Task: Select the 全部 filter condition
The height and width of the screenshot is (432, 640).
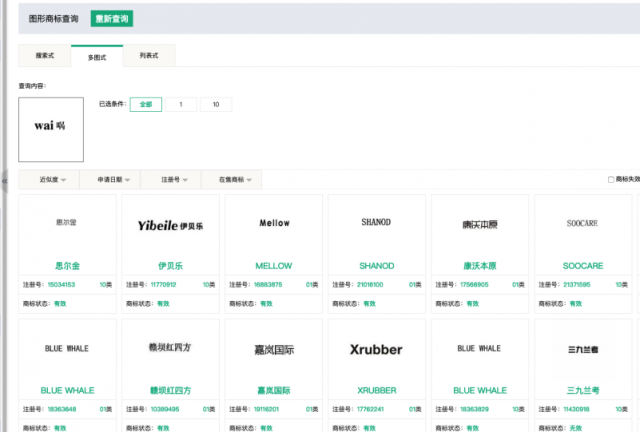Action: click(146, 105)
